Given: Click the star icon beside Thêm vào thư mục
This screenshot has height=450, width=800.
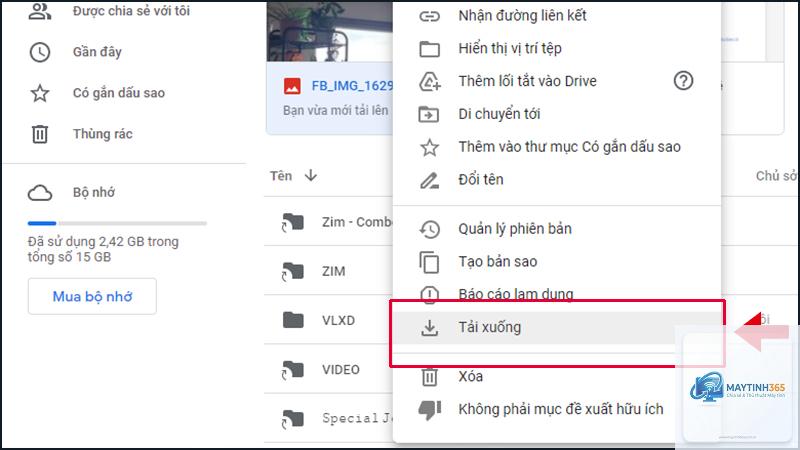Looking at the screenshot, I should [429, 147].
